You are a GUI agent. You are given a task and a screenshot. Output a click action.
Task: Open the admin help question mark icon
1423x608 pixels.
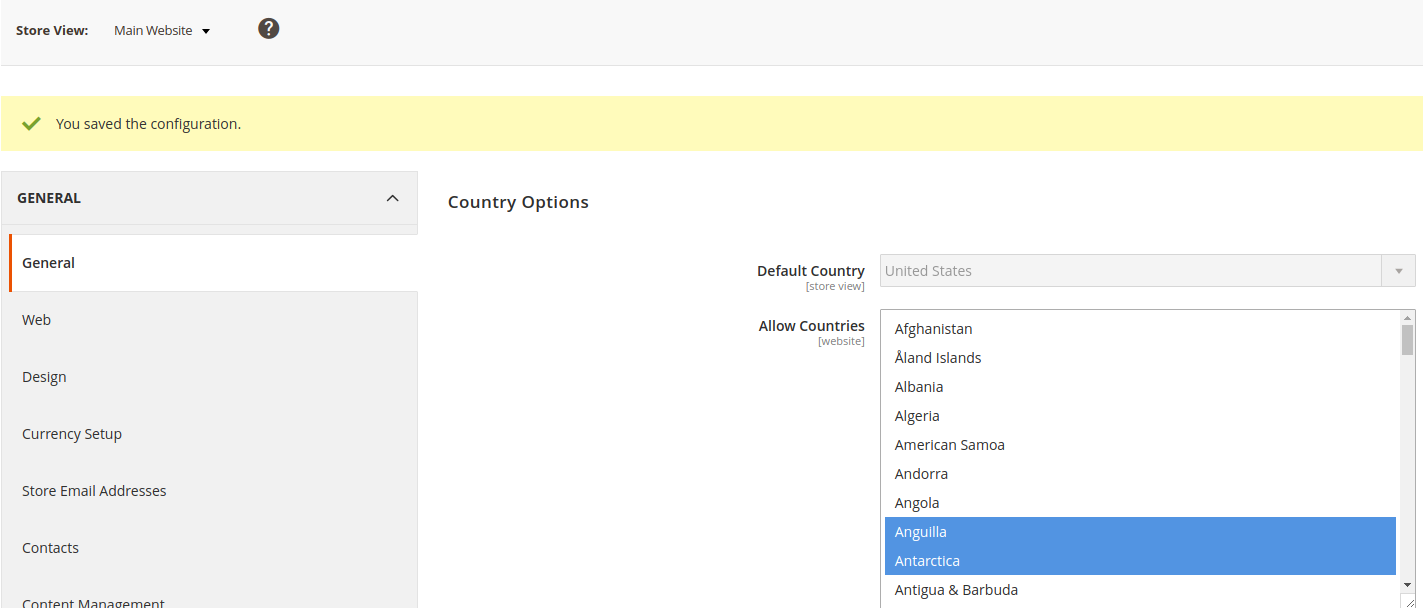pos(268,28)
